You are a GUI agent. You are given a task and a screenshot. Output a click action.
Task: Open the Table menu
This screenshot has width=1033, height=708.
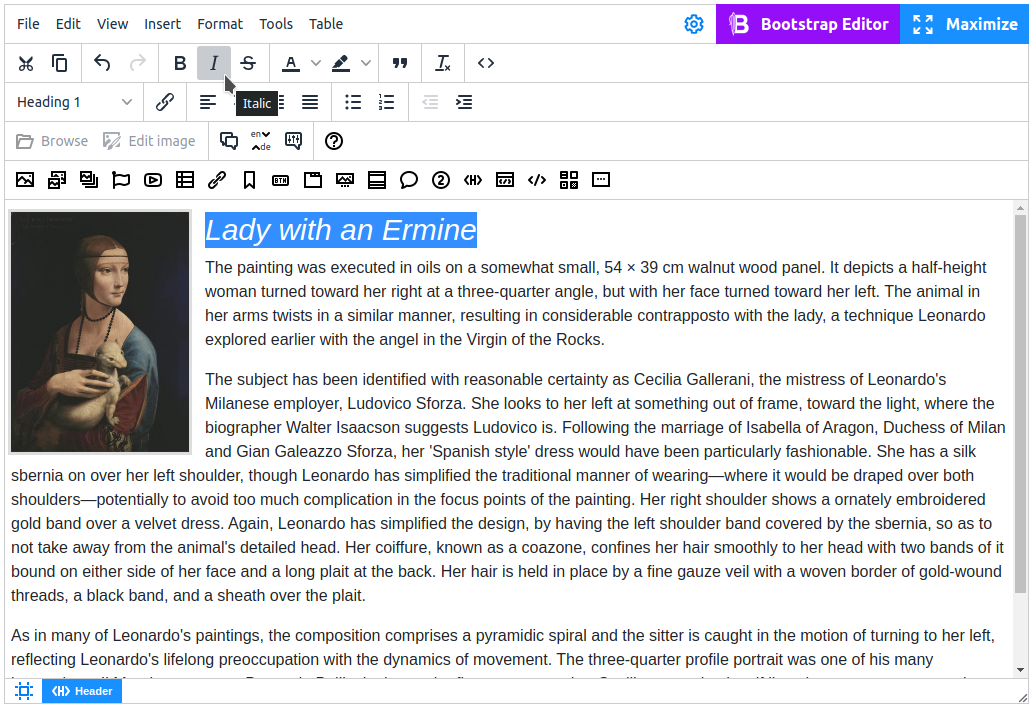tap(326, 24)
